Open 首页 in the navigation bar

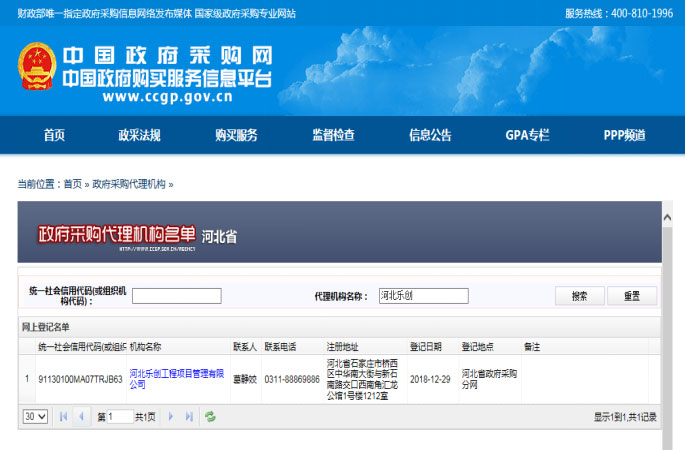click(54, 136)
